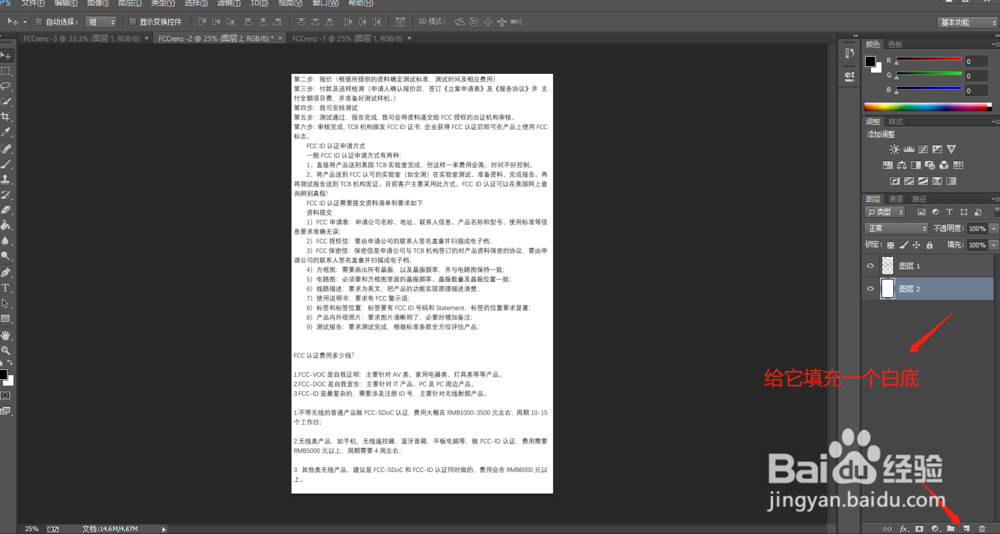Enable 显示变换控件 checkbox

point(132,22)
